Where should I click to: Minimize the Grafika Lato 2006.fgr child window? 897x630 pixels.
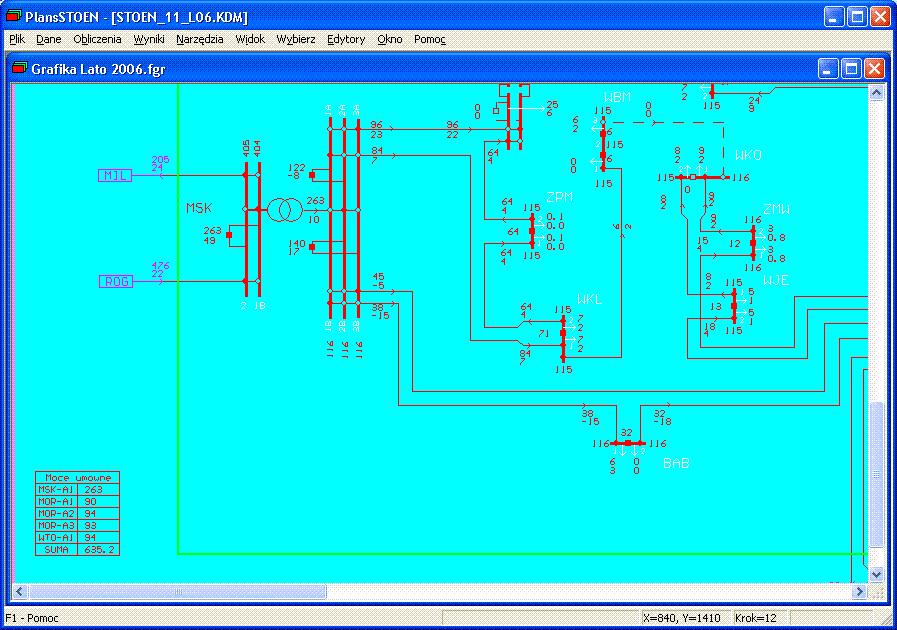(x=828, y=69)
